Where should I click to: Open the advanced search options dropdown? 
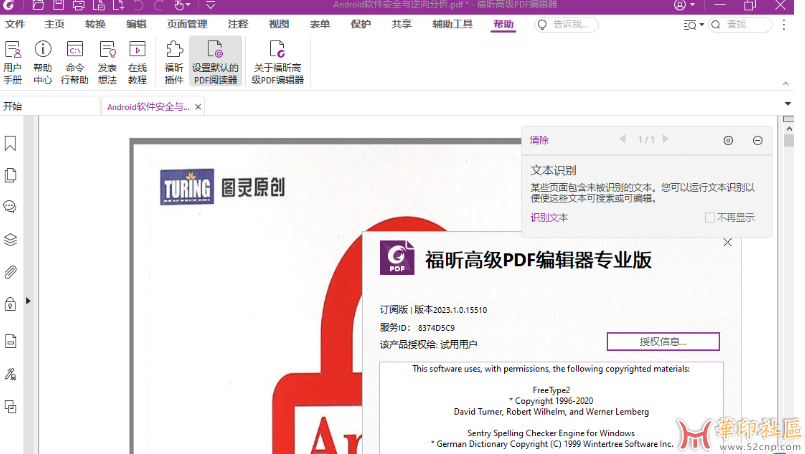pyautogui.click(x=694, y=25)
